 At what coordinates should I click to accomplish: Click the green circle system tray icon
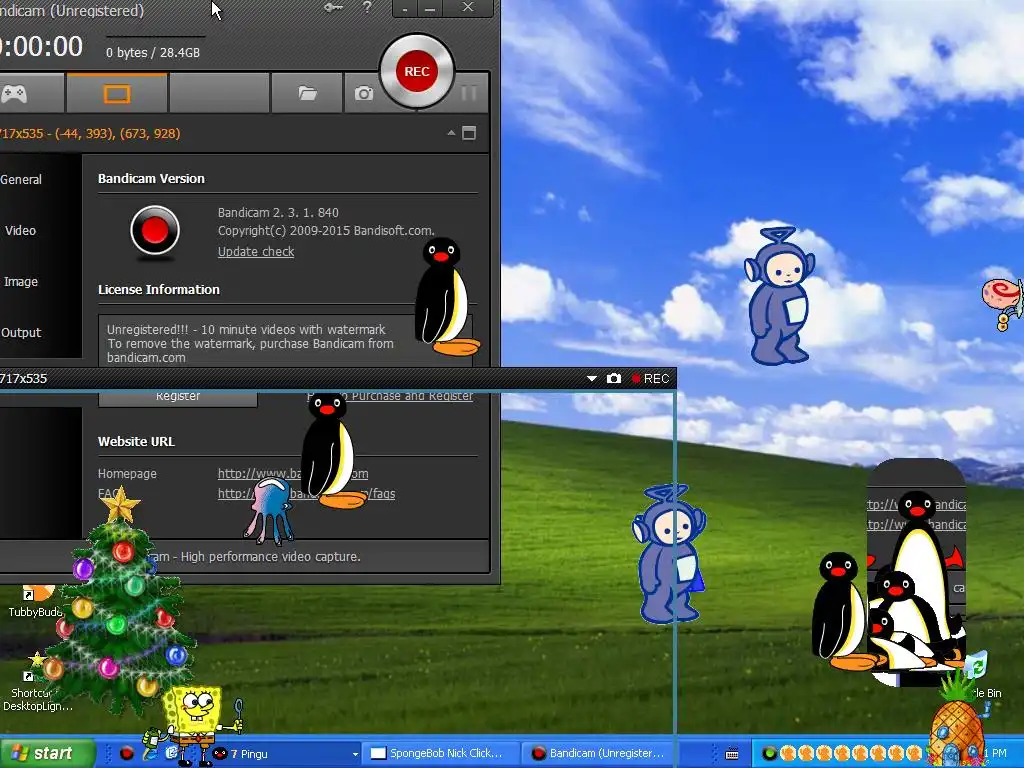[769, 754]
